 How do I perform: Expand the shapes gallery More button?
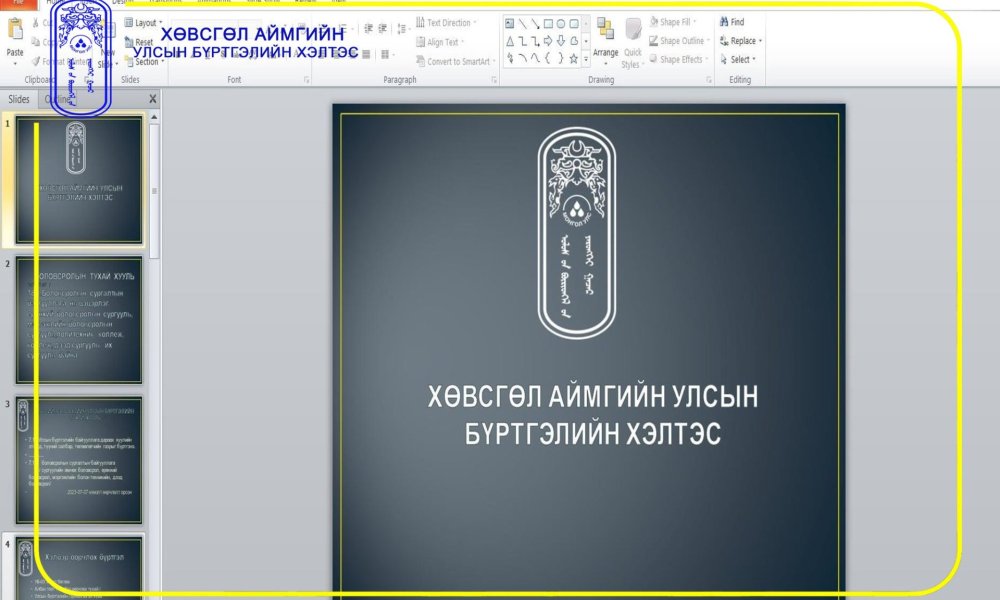coord(585,59)
